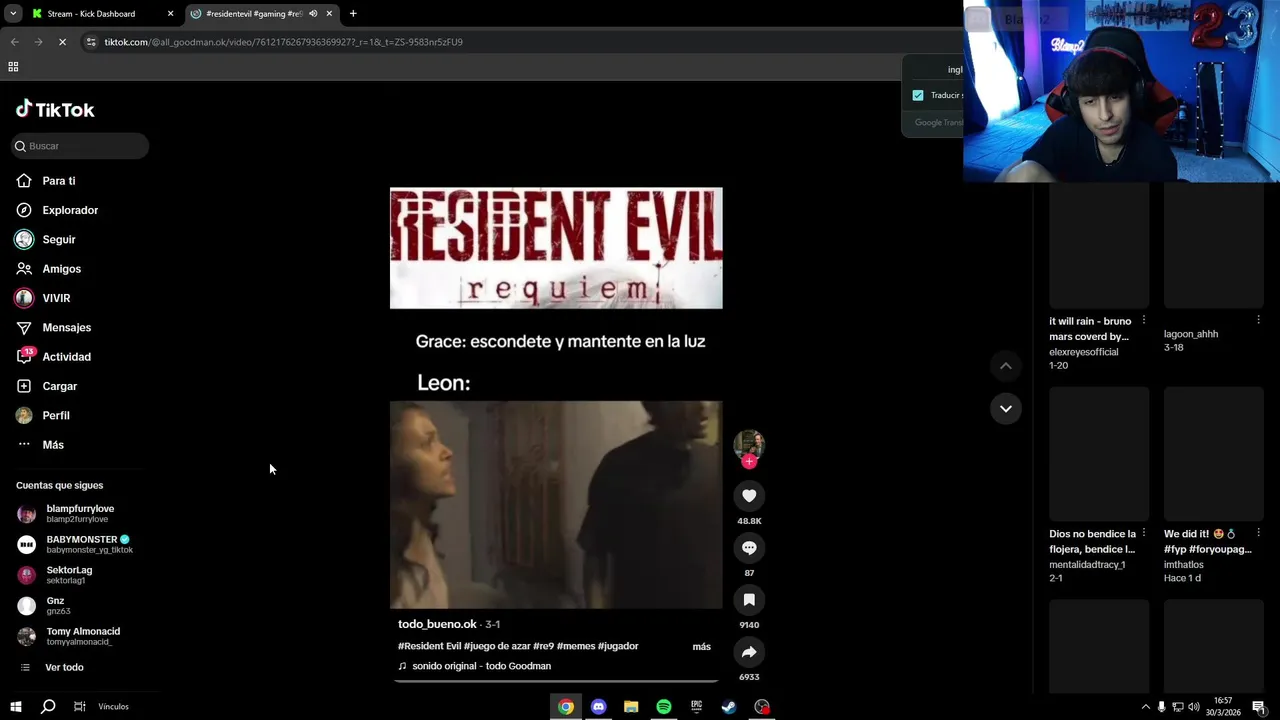This screenshot has width=1280, height=720.
Task: Play or pause the Resident Evil video
Action: pos(556,398)
